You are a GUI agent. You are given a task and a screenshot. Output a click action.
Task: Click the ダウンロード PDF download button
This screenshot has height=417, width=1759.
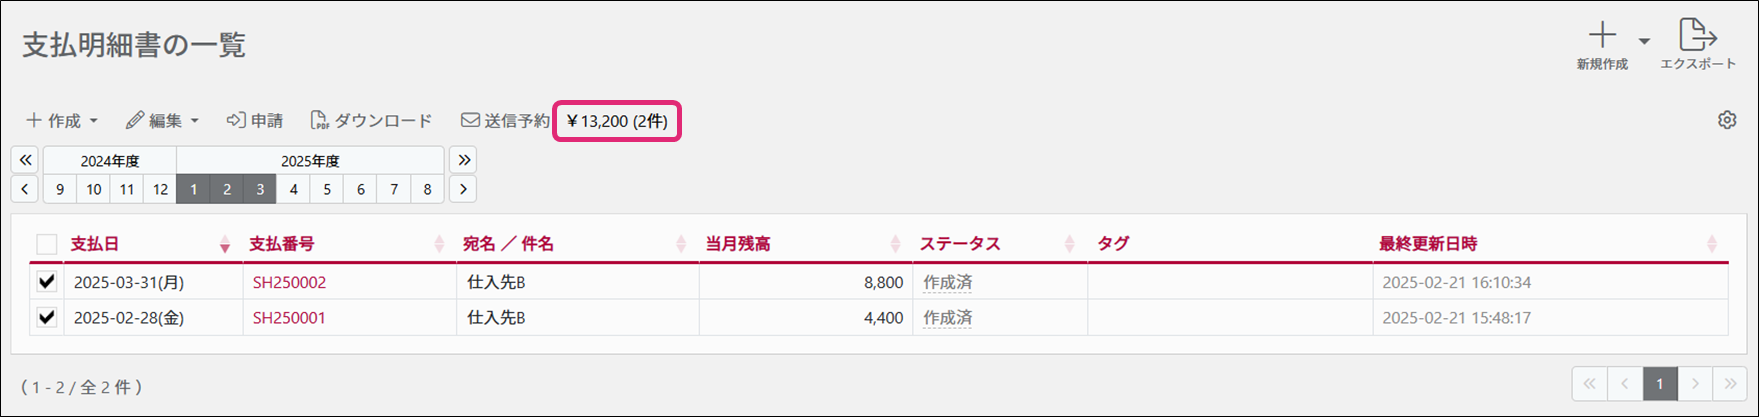(x=371, y=121)
